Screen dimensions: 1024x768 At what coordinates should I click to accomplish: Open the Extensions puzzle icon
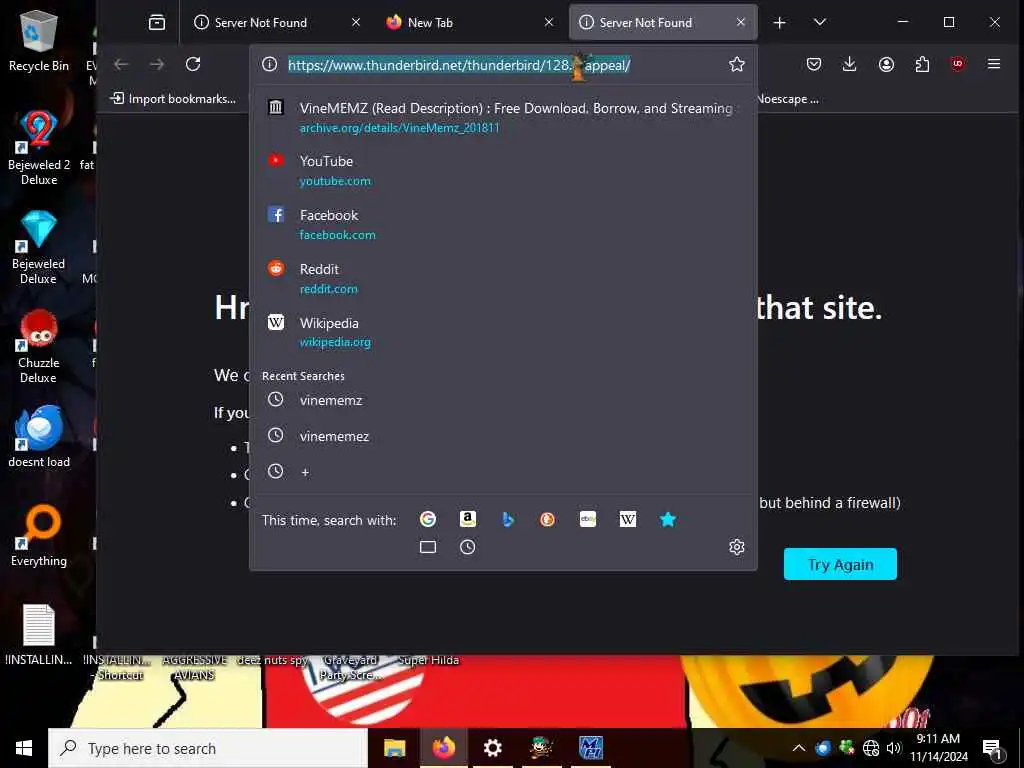[x=922, y=64]
